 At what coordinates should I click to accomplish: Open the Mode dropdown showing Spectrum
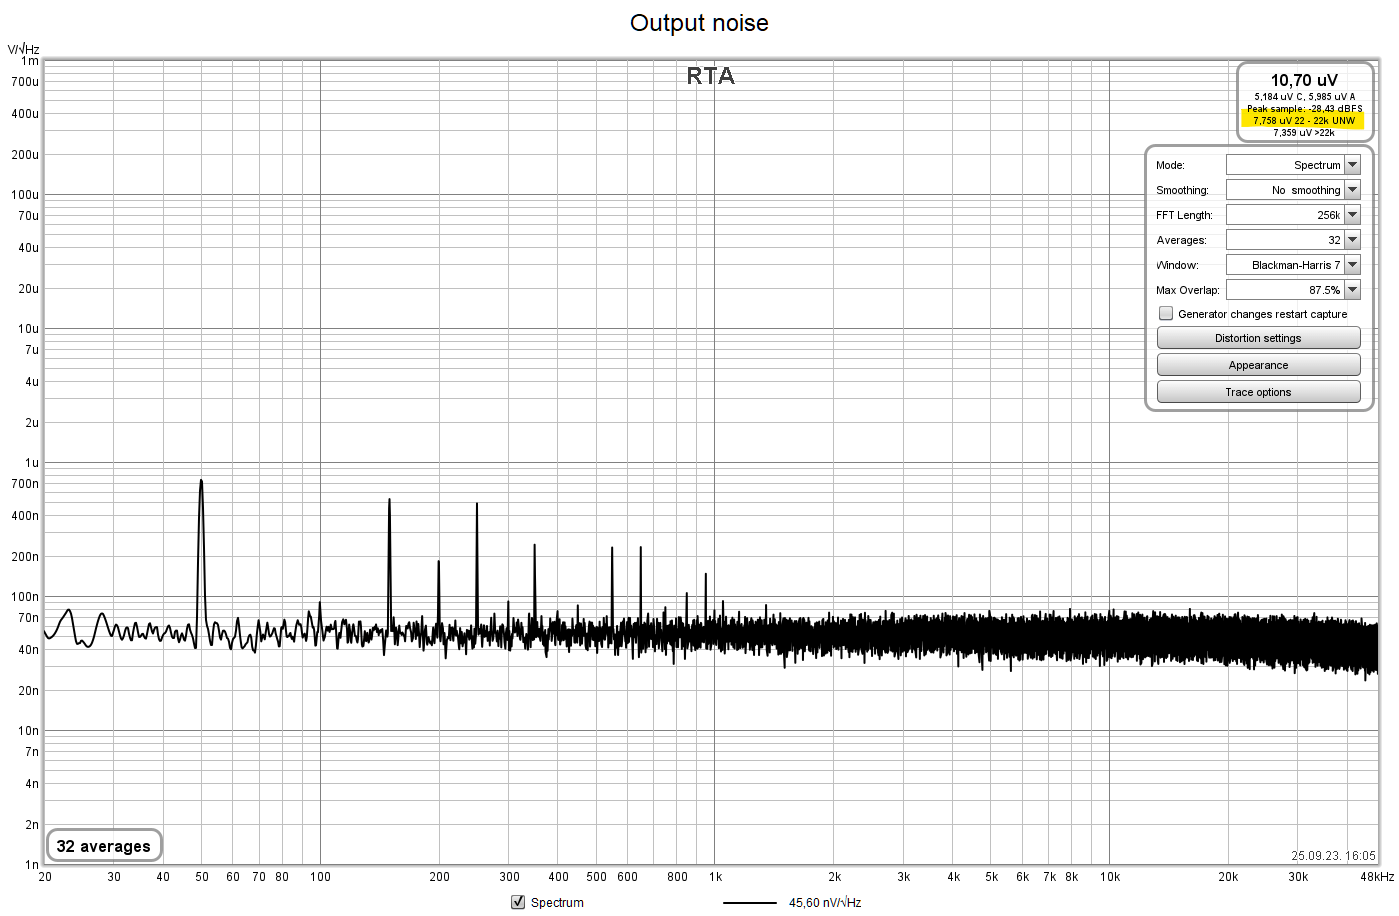[1293, 165]
